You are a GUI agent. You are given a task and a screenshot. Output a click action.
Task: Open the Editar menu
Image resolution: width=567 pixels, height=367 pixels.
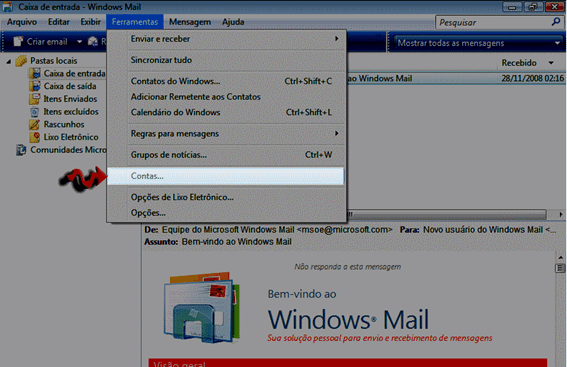(59, 22)
